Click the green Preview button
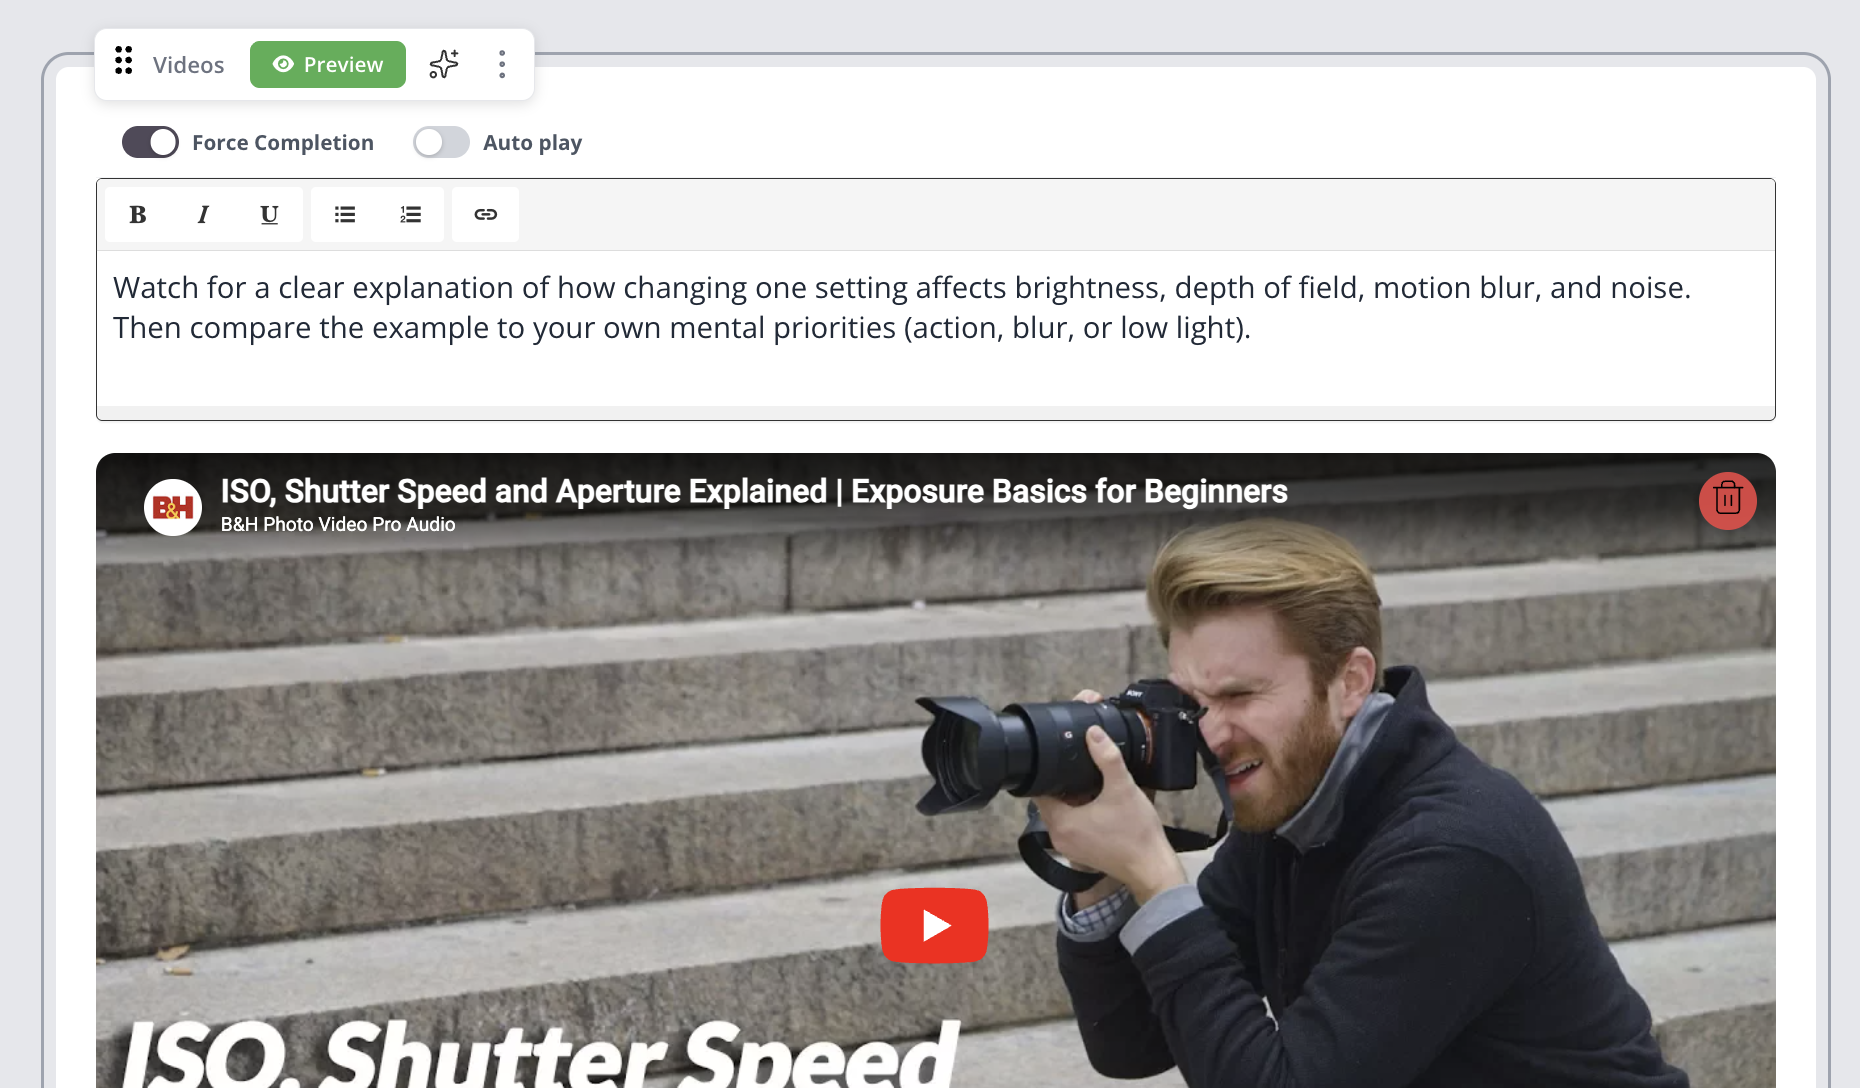1860x1088 pixels. pyautogui.click(x=328, y=64)
